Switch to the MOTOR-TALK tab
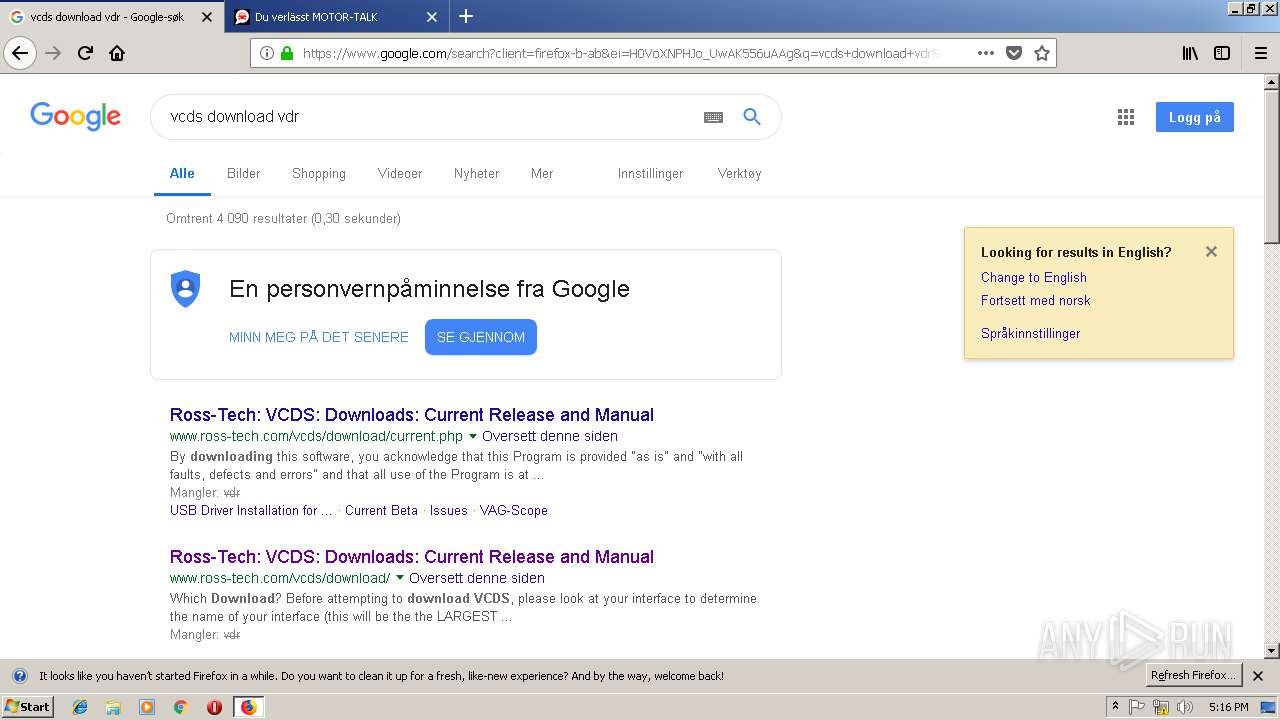This screenshot has height=720, width=1280. pyautogui.click(x=337, y=17)
